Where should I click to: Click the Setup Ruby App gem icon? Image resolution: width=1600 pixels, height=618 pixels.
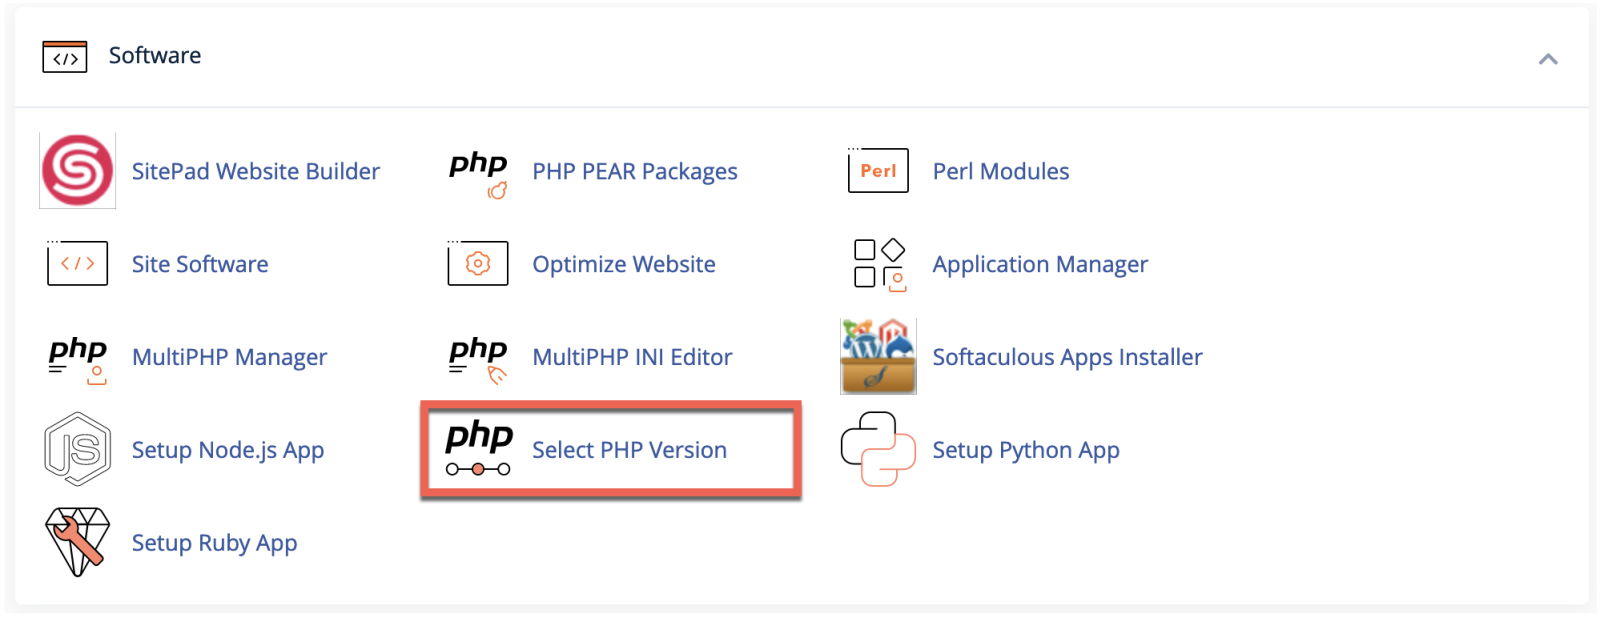[x=77, y=542]
